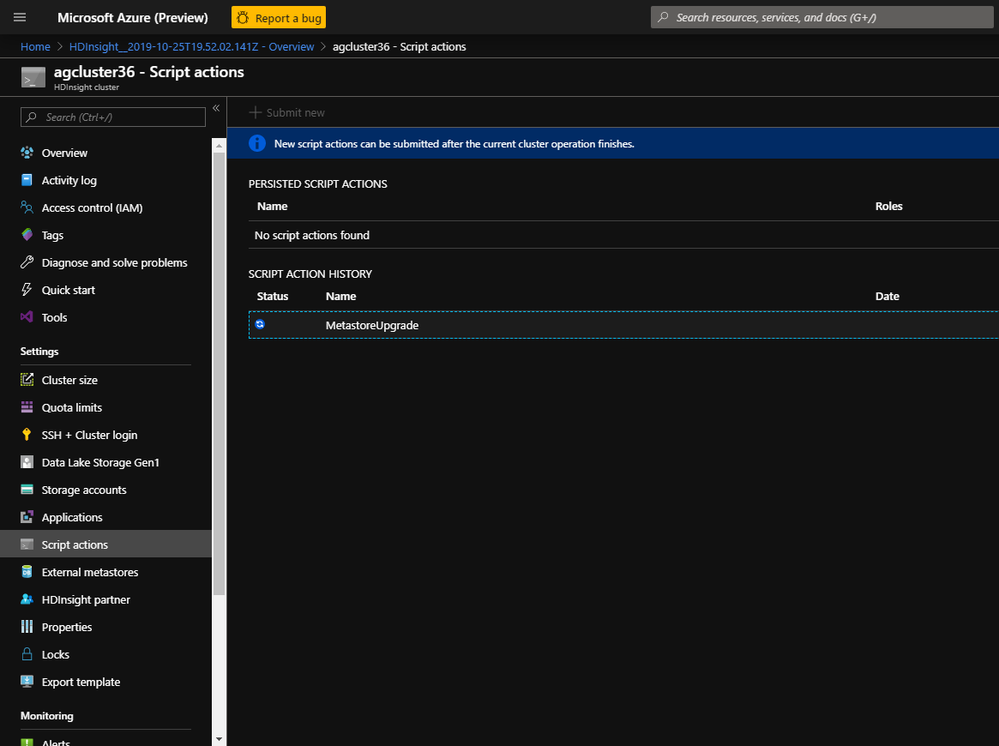Click the Access control (IAM) icon

[27, 208]
